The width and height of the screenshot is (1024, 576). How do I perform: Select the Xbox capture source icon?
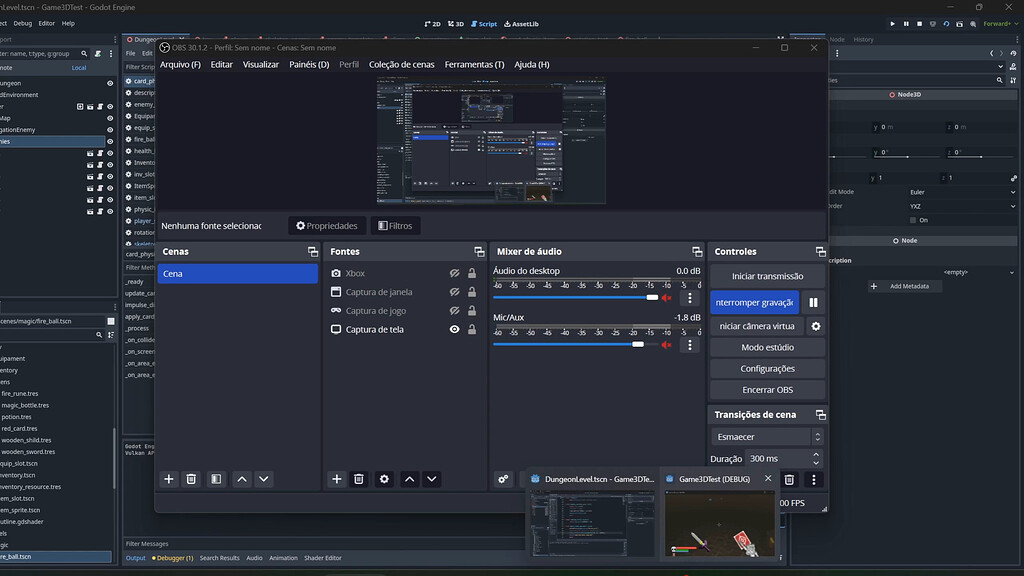coord(338,272)
